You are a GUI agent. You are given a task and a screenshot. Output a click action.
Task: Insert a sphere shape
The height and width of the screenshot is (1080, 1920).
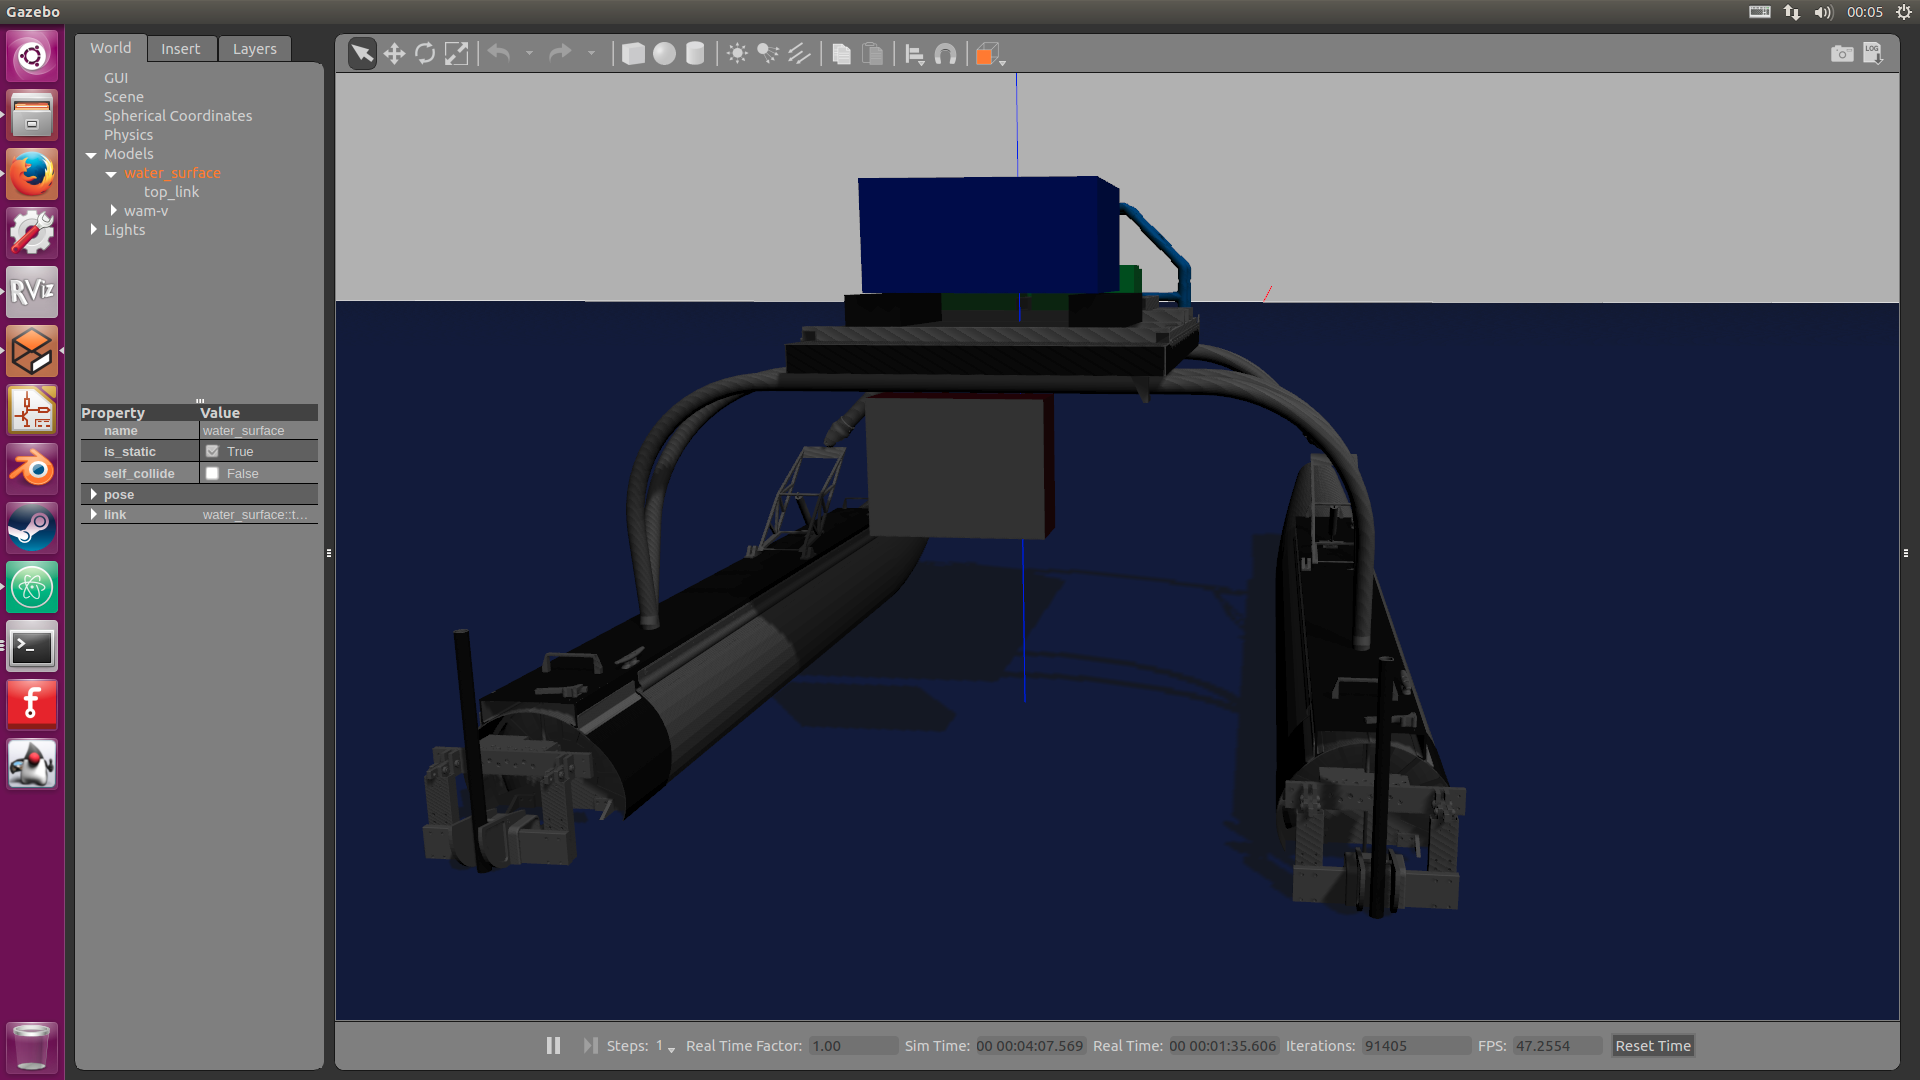tap(664, 54)
